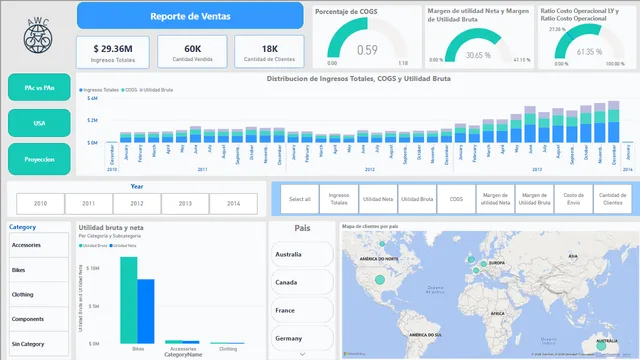
Task: Select the COGS measure tile
Action: pyautogui.click(x=456, y=199)
